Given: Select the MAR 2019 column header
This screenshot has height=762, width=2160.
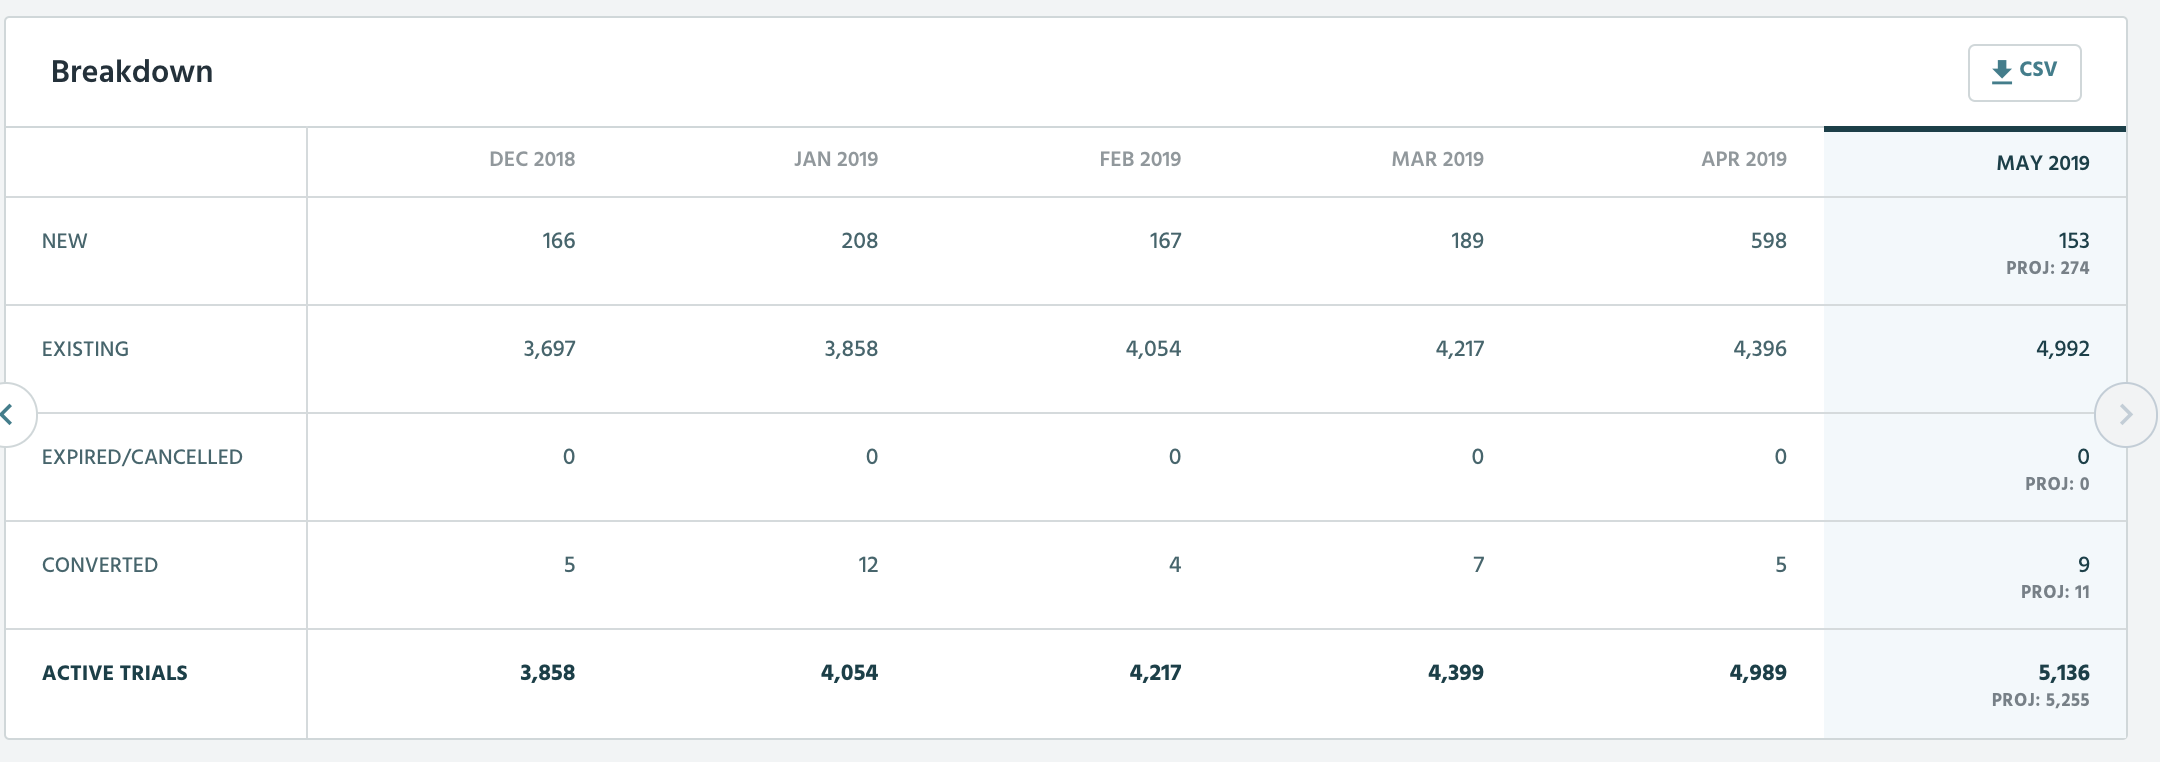Looking at the screenshot, I should click(x=1437, y=159).
